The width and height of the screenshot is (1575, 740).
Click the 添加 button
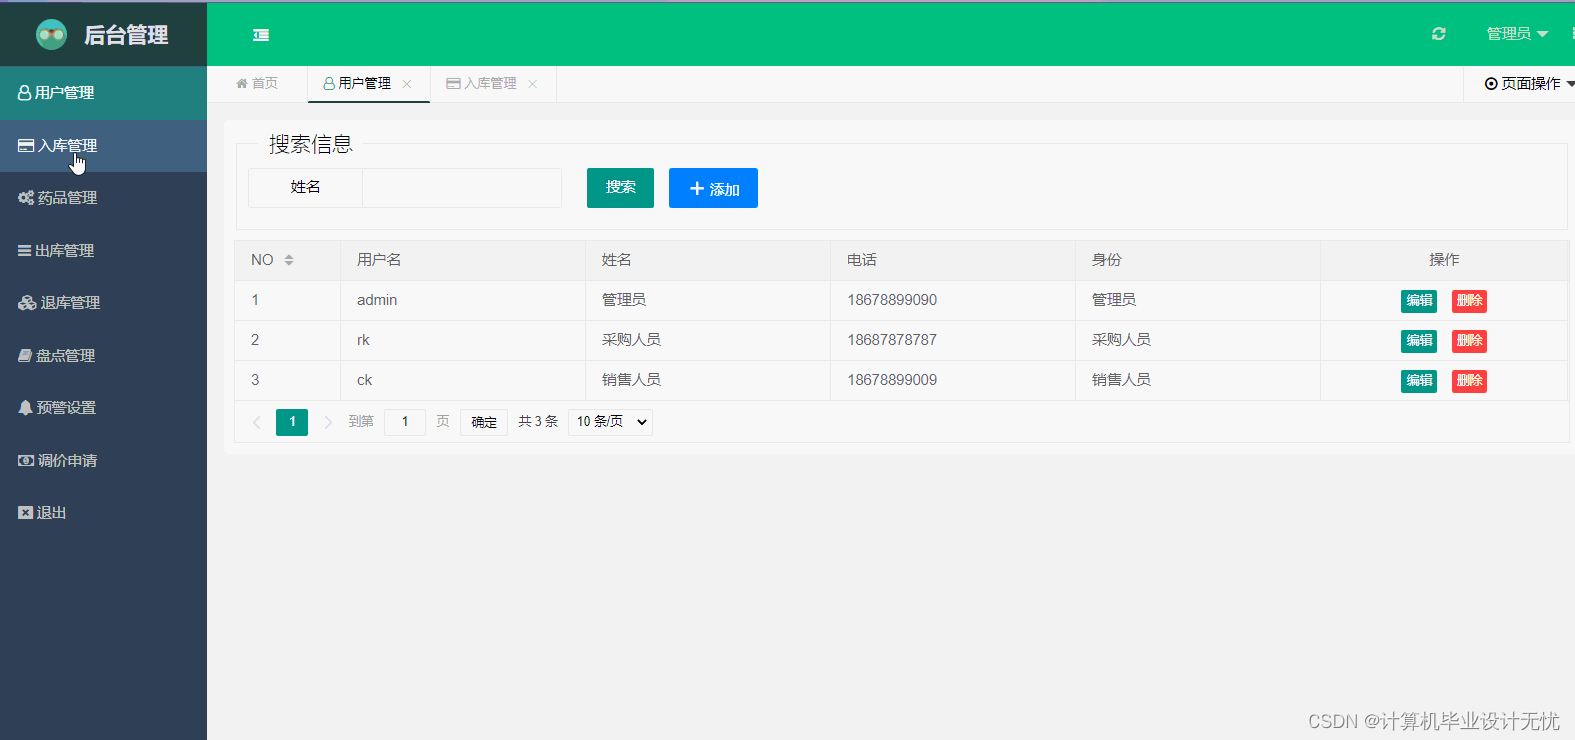pos(713,188)
